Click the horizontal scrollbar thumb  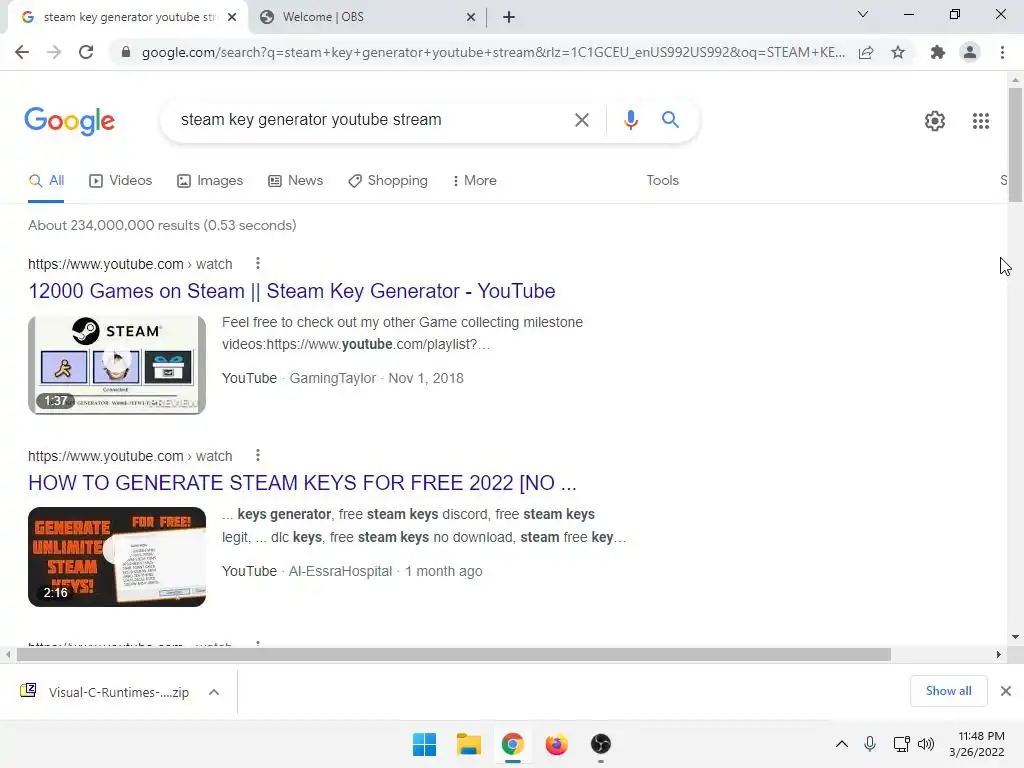point(454,654)
